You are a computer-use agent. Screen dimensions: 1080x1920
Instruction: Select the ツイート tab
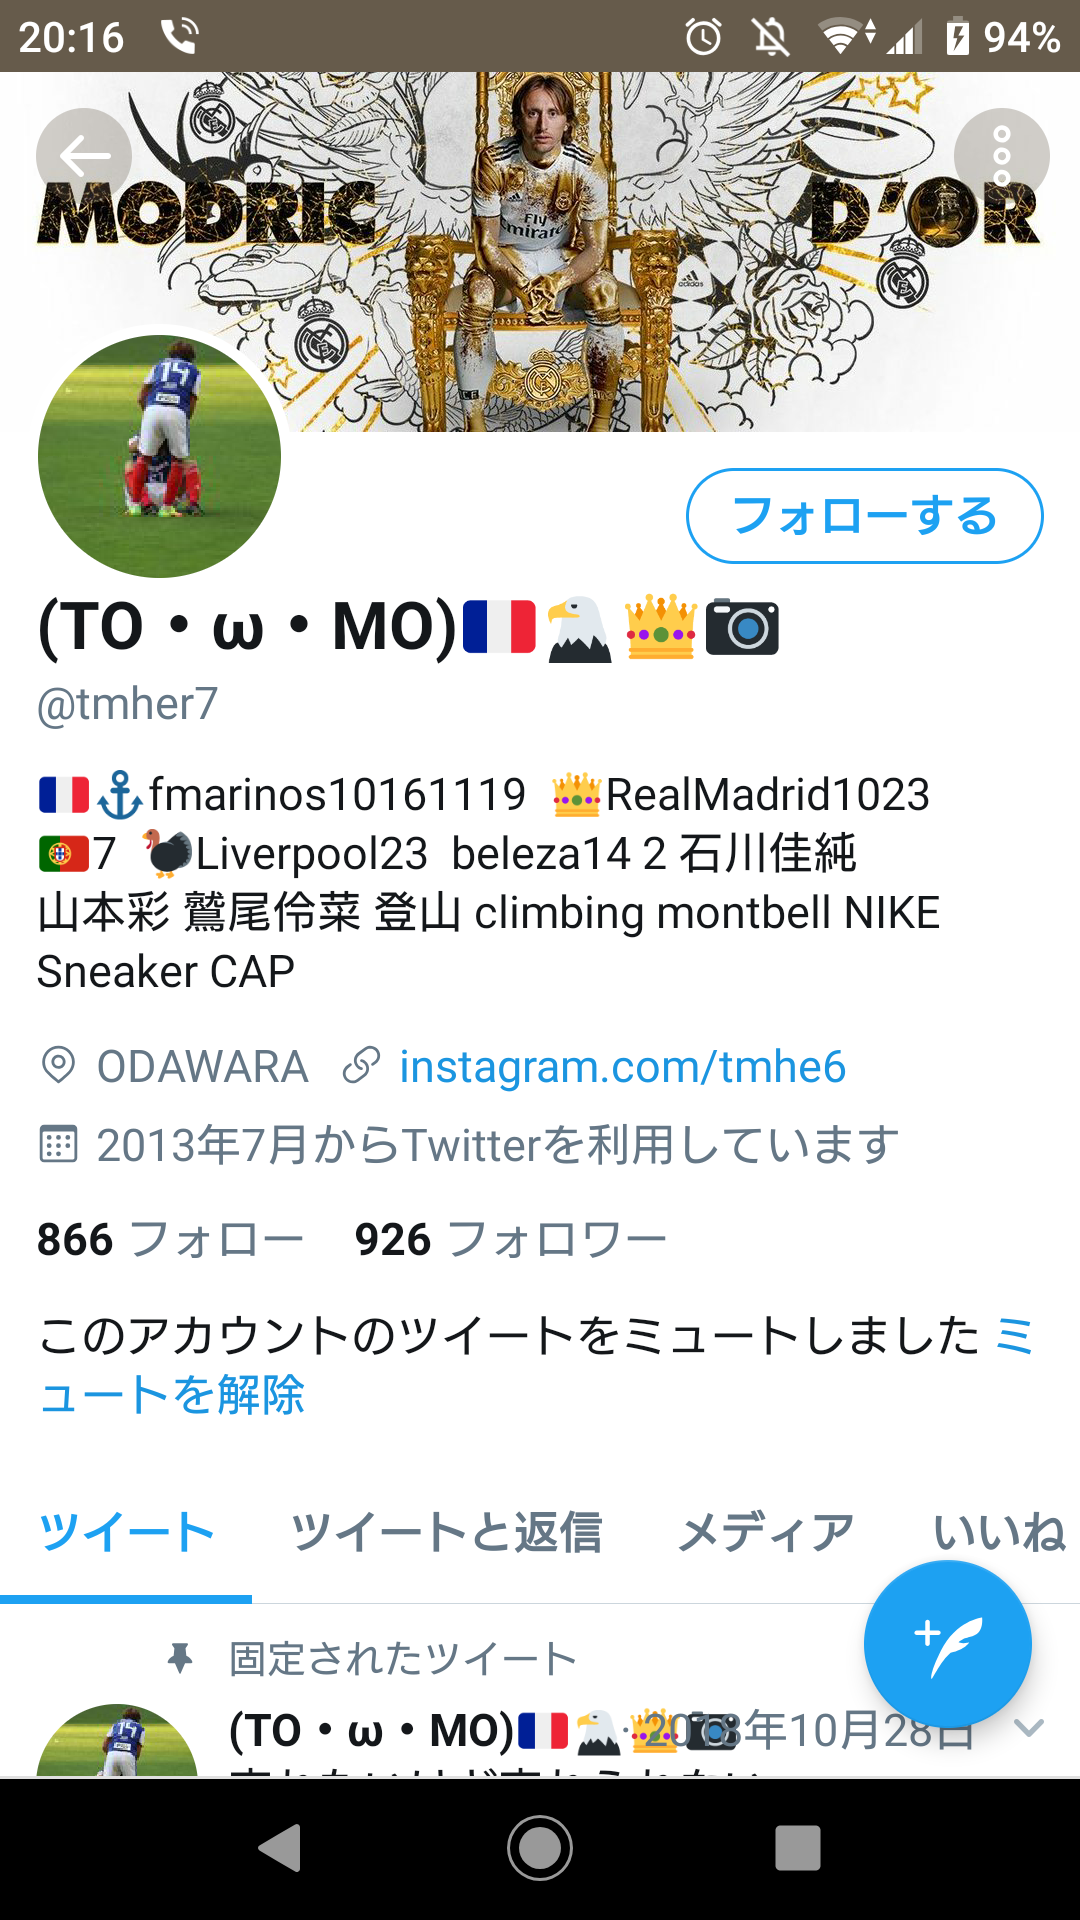[x=126, y=1532]
